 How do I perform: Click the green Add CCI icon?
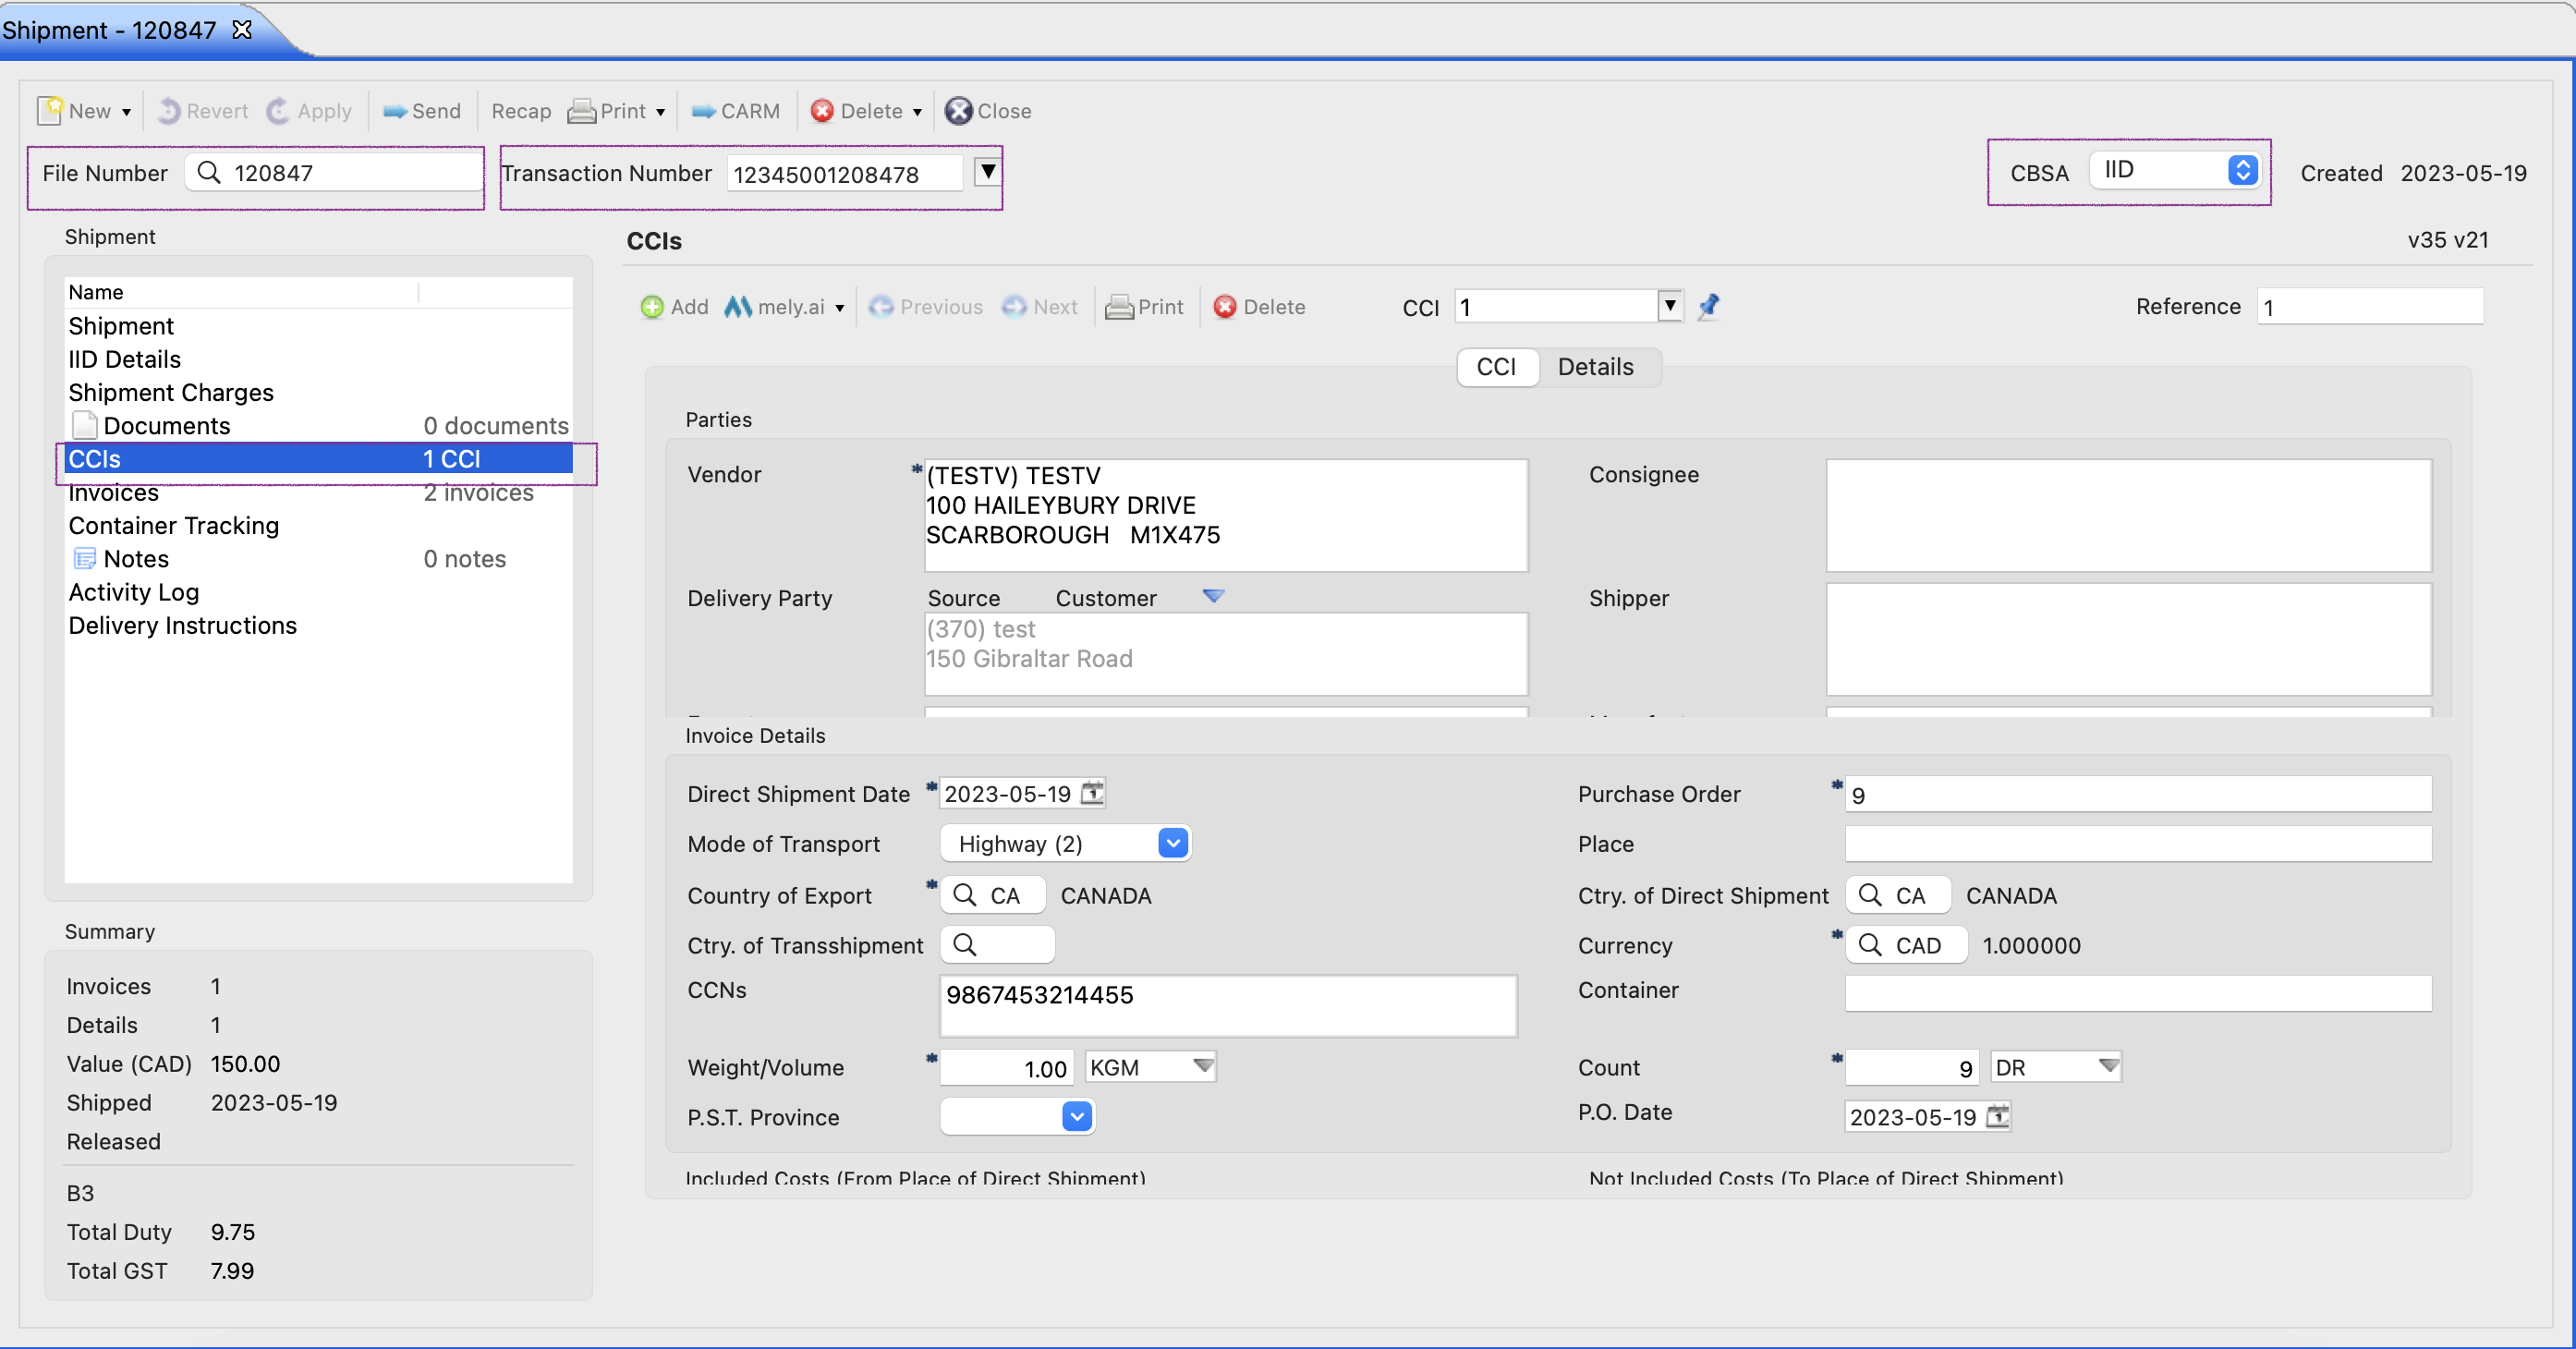(x=652, y=307)
